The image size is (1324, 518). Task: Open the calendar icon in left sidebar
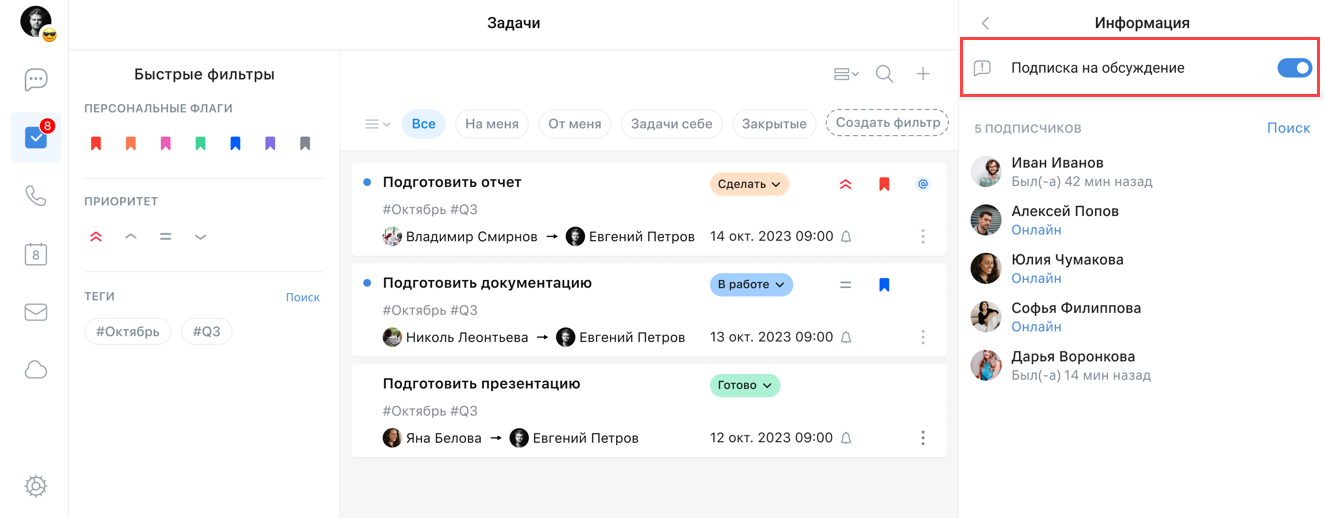point(36,254)
